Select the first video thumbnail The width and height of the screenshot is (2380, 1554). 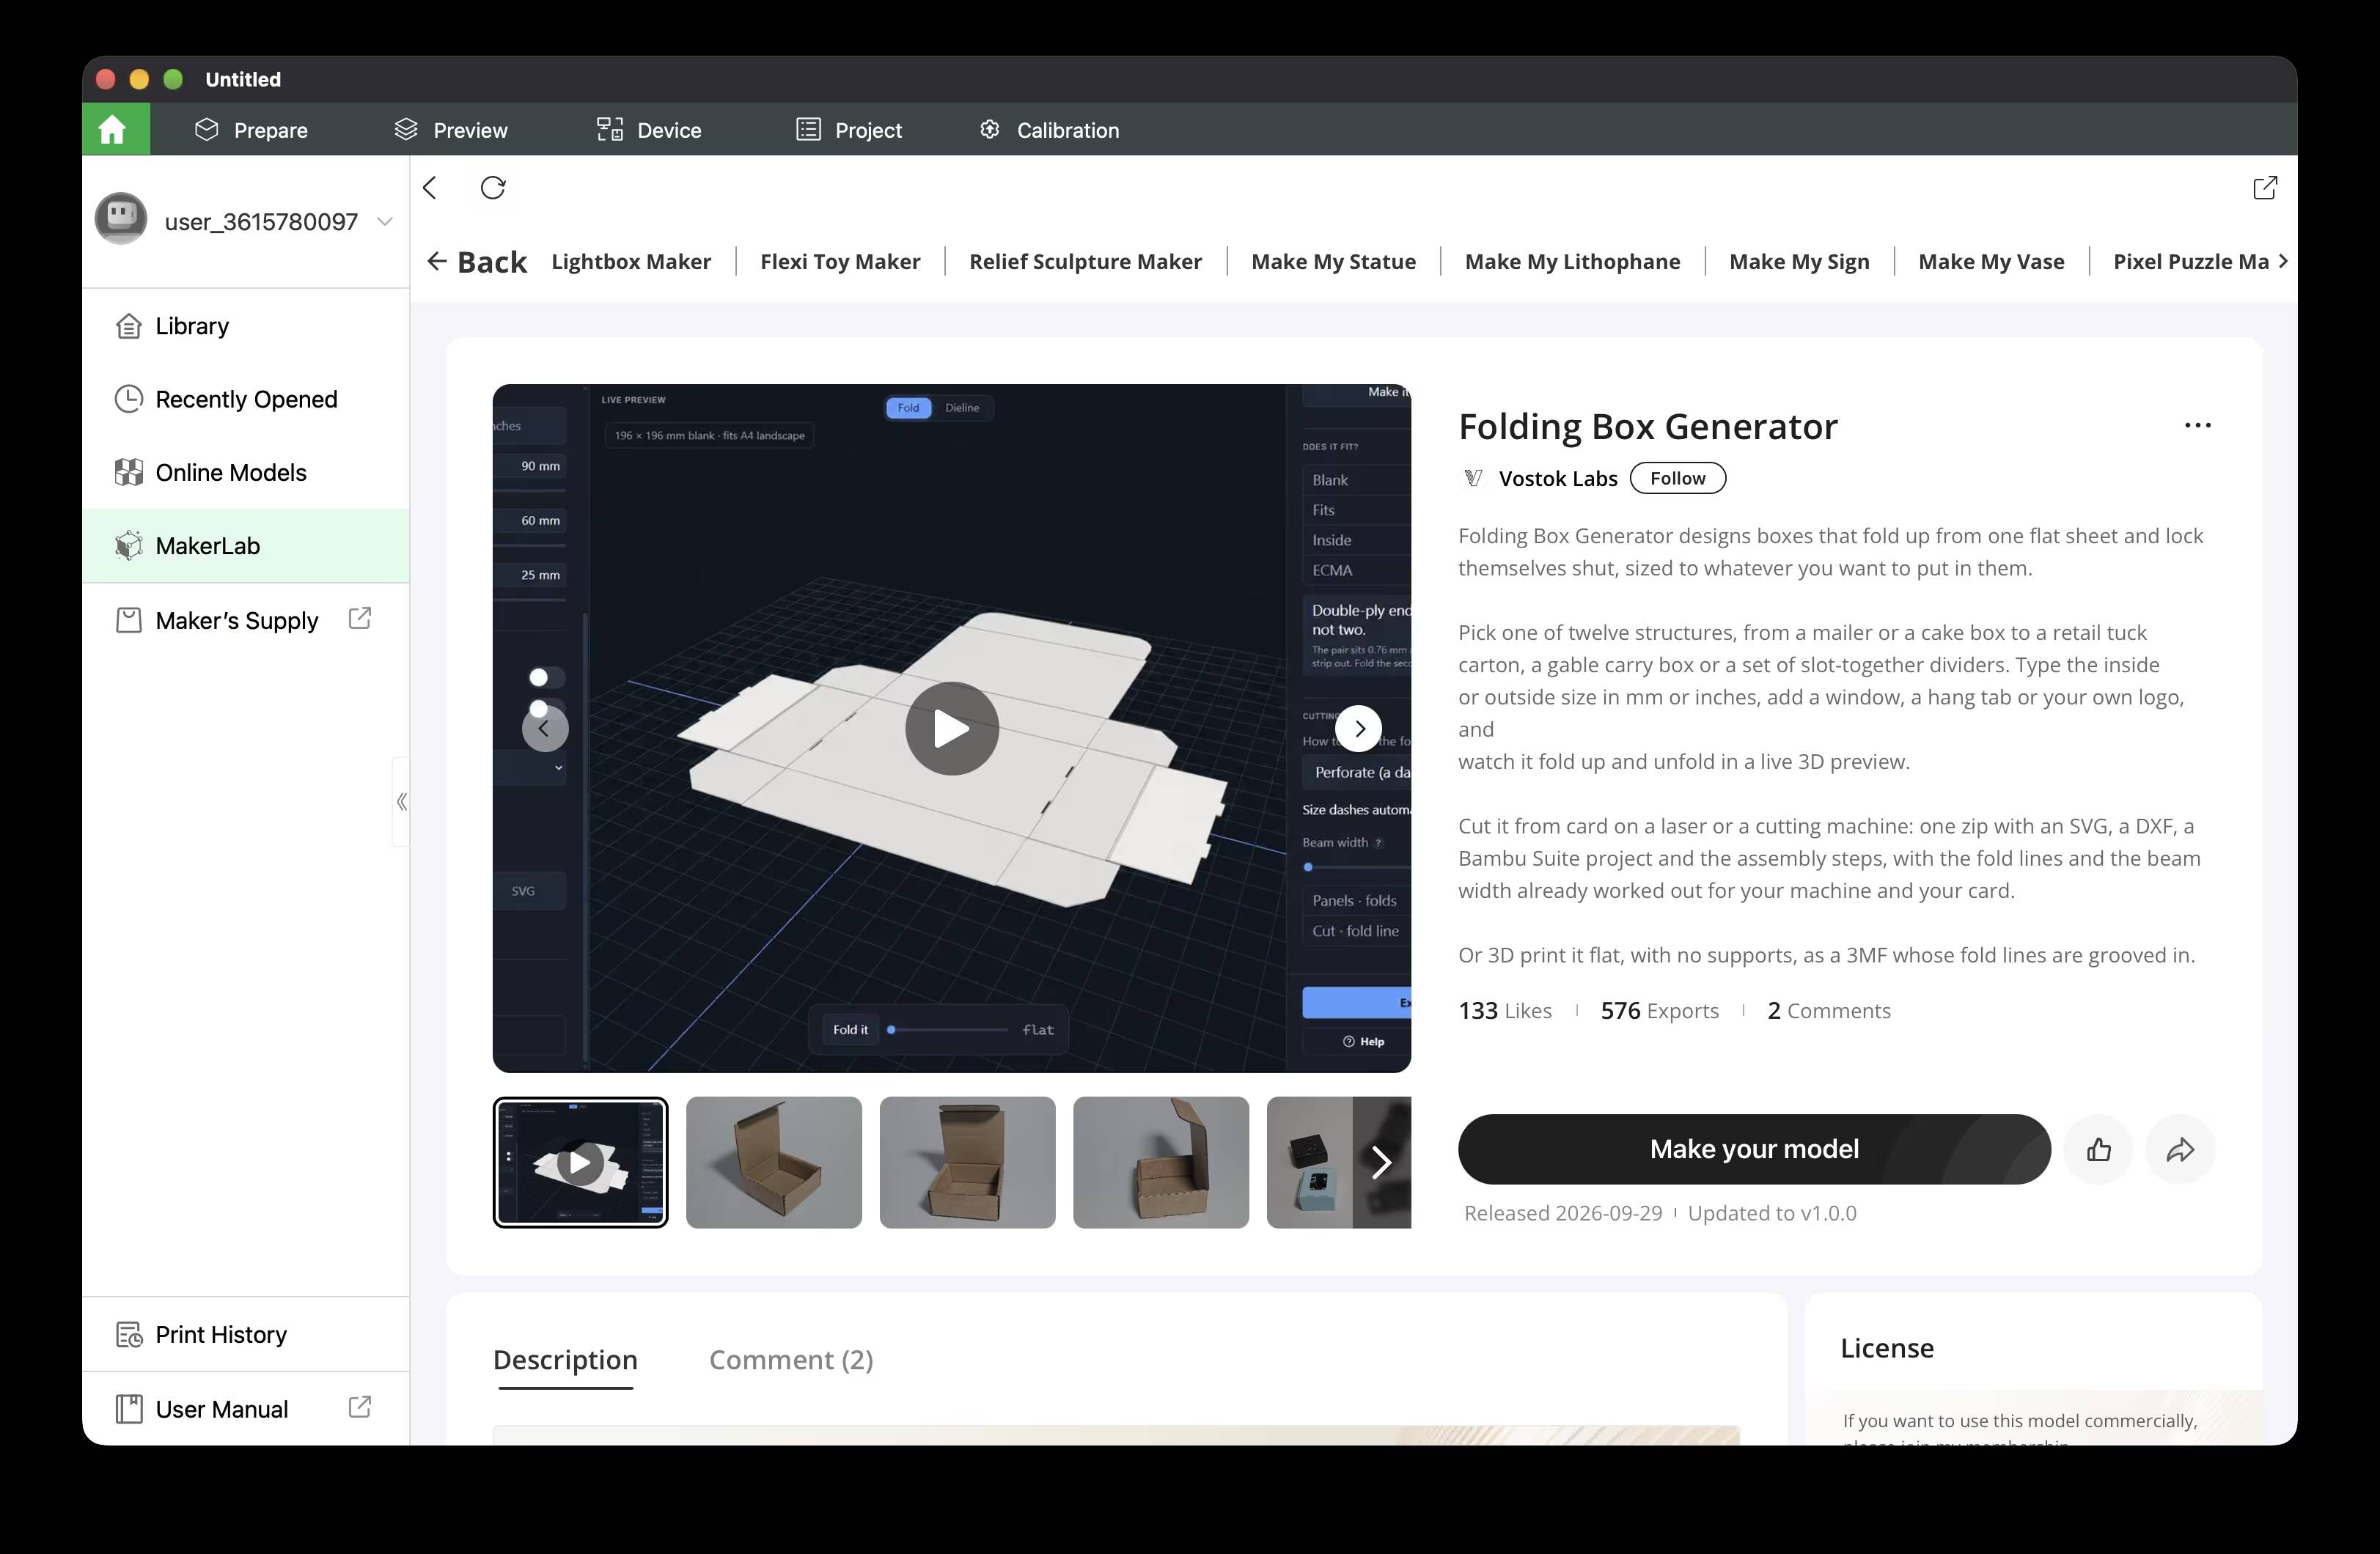point(580,1162)
